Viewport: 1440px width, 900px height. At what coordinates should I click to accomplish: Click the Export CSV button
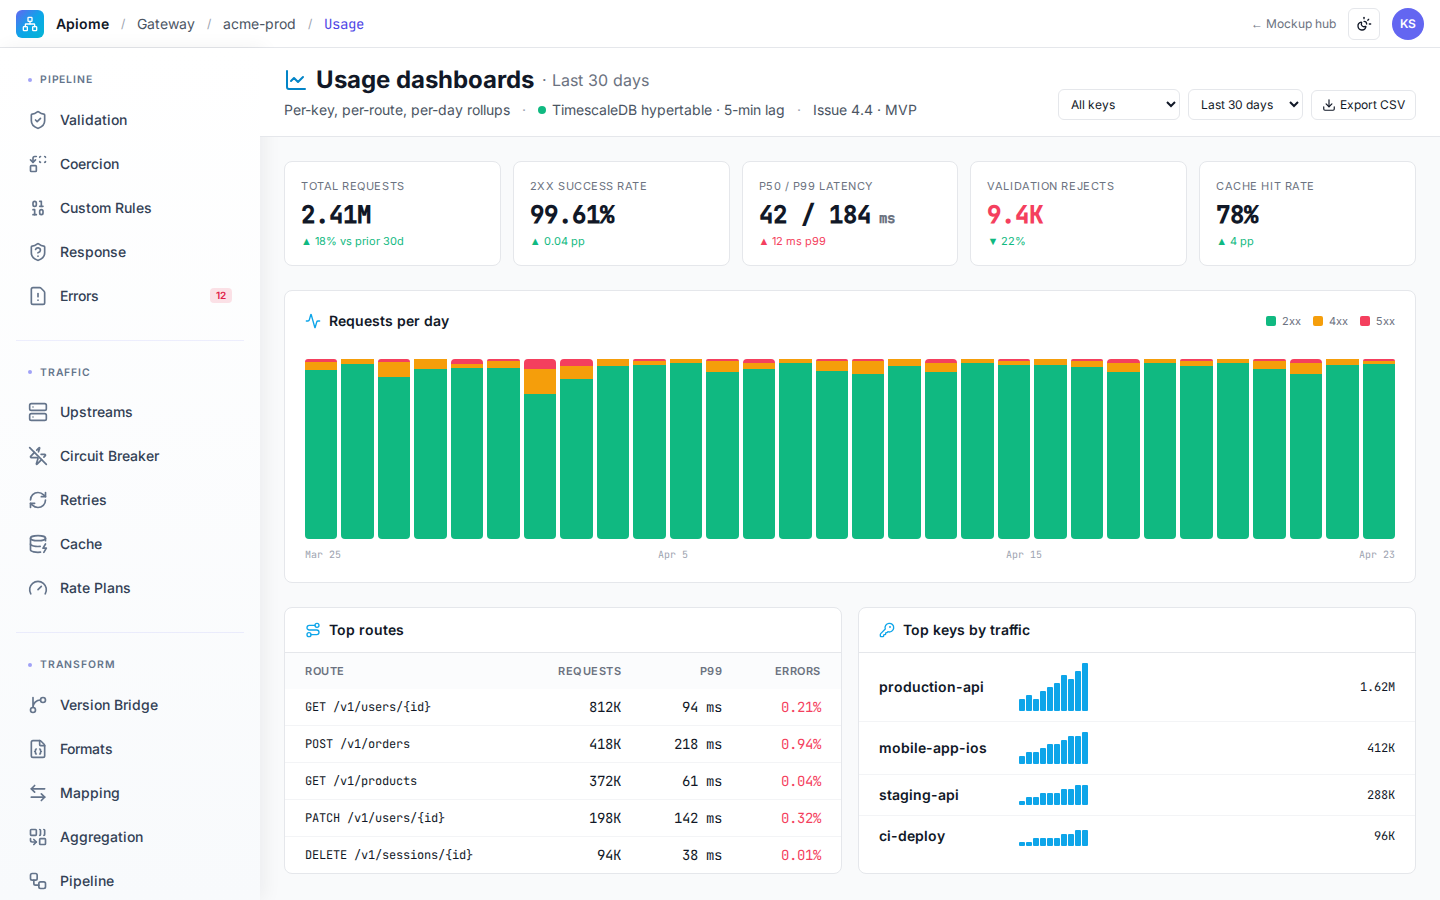pos(1363,105)
